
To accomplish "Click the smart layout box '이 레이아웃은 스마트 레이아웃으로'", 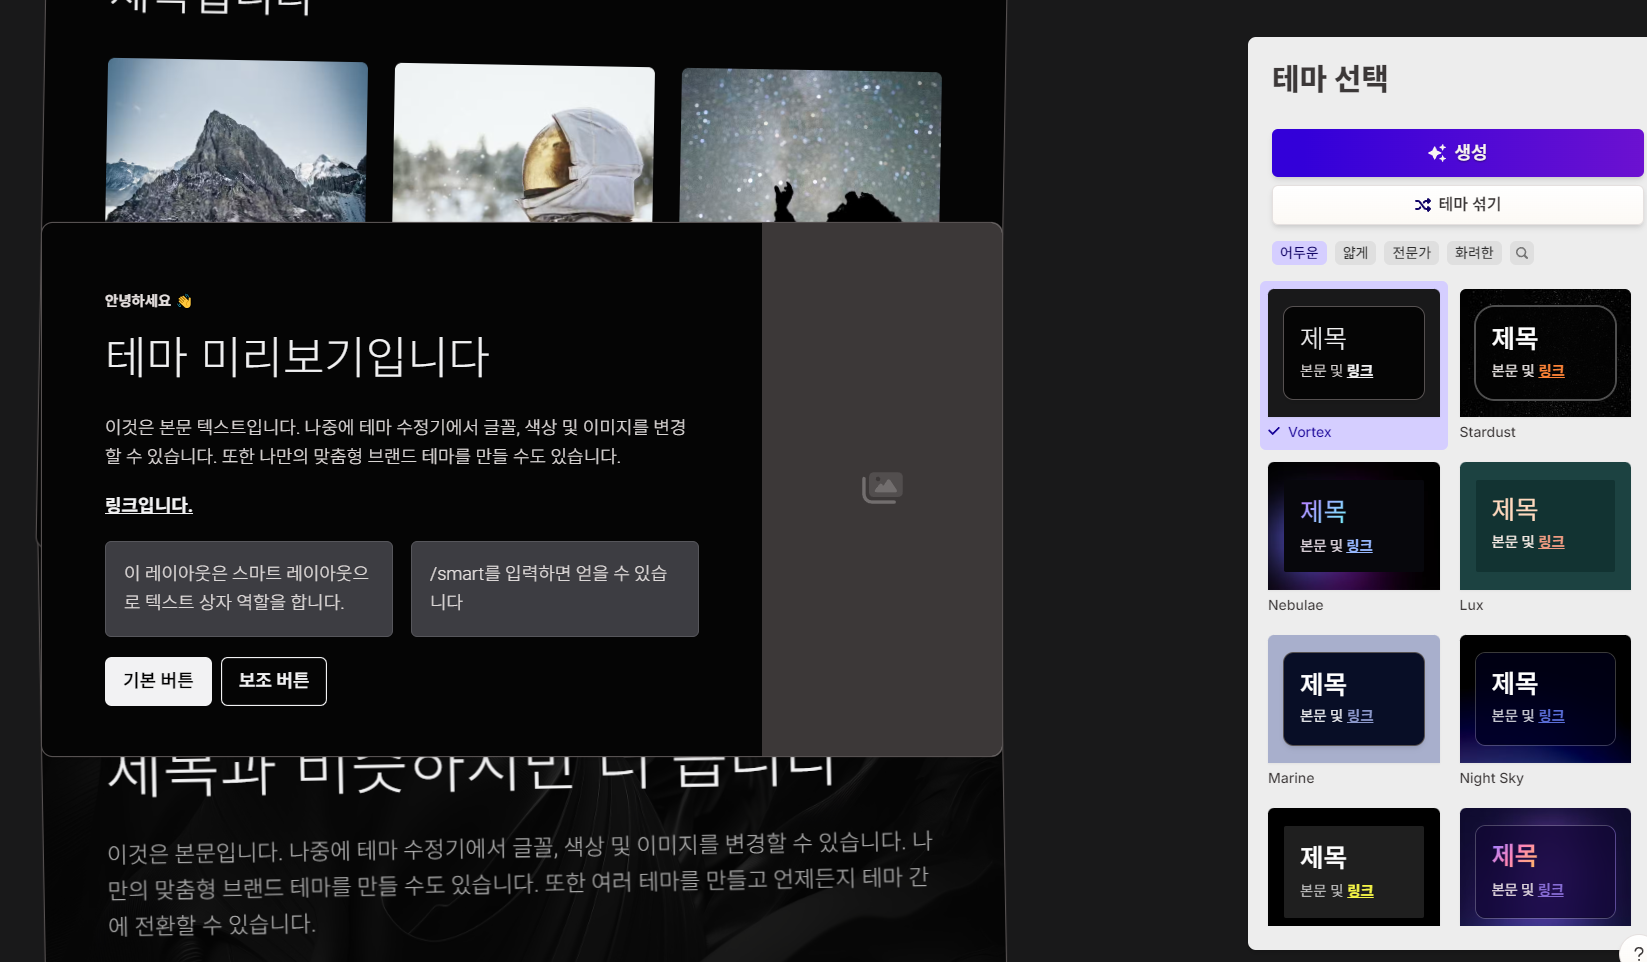I will click(x=249, y=589).
